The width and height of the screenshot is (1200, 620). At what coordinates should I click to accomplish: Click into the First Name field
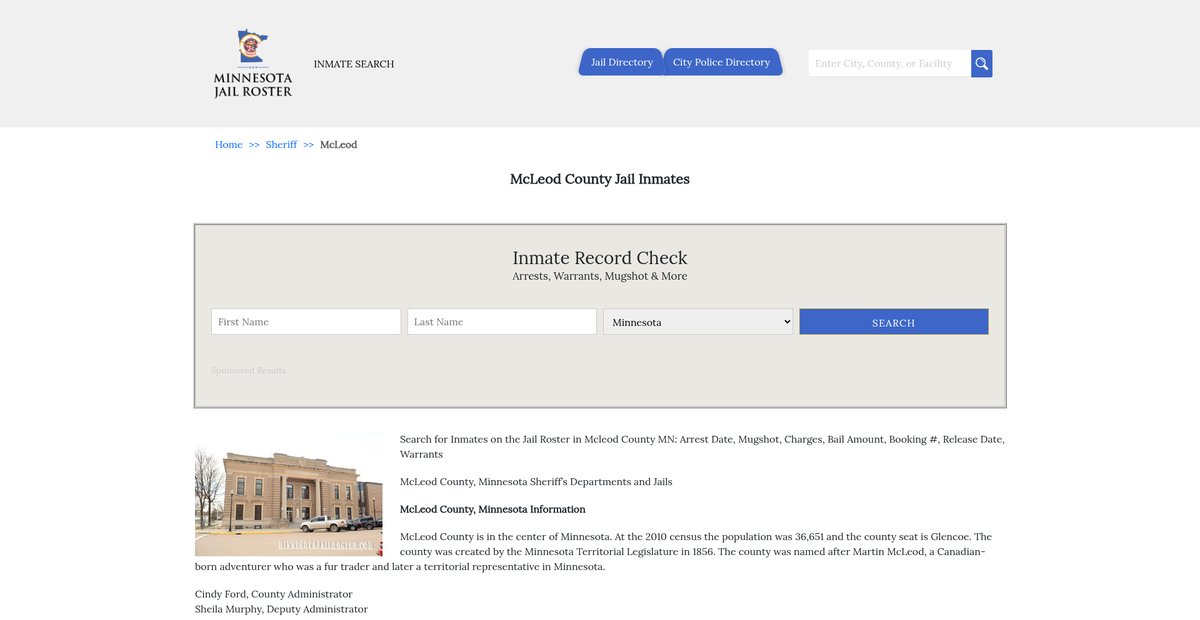[306, 322]
